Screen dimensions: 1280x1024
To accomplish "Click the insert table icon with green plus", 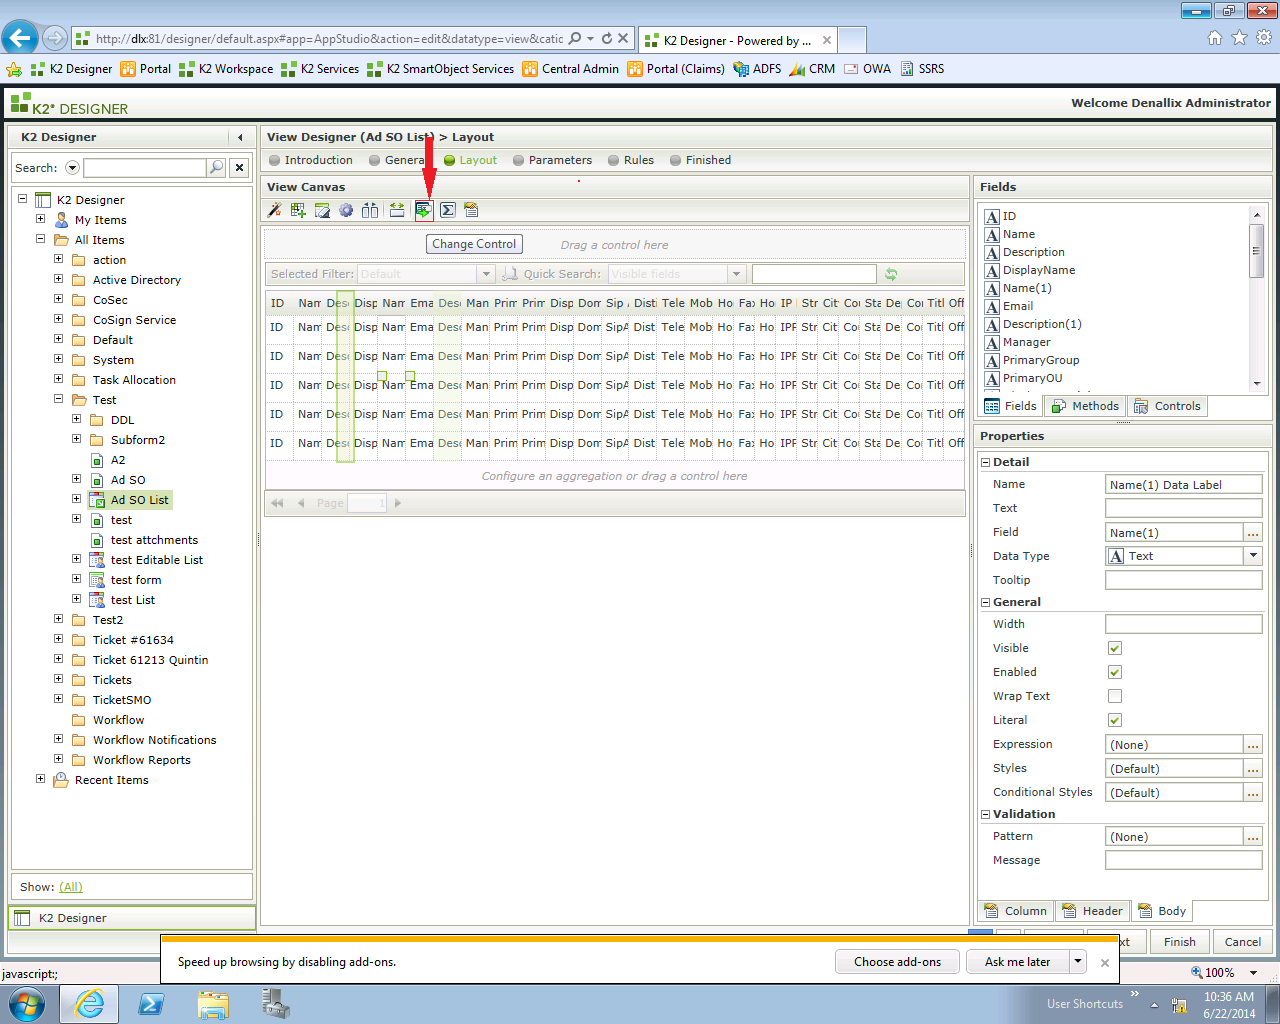I will (x=298, y=210).
